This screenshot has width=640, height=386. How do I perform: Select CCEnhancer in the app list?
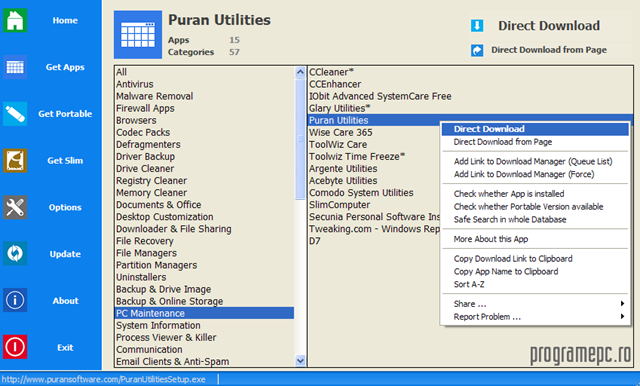pyautogui.click(x=469, y=84)
